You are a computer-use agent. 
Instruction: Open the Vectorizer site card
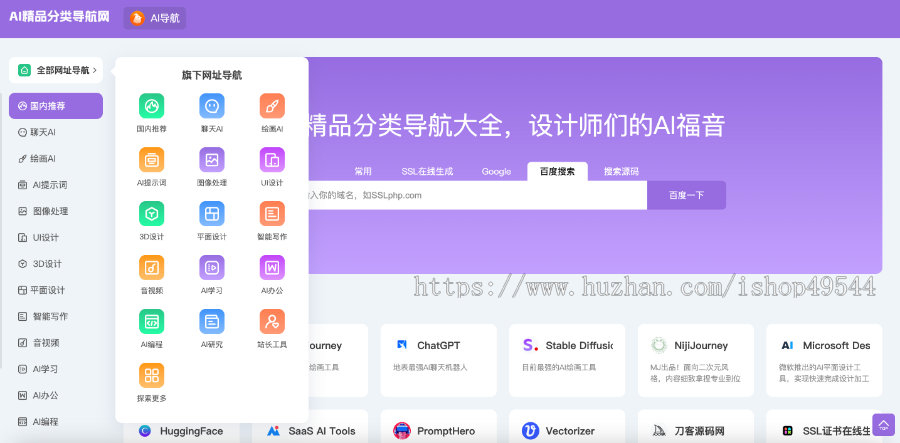click(567, 426)
